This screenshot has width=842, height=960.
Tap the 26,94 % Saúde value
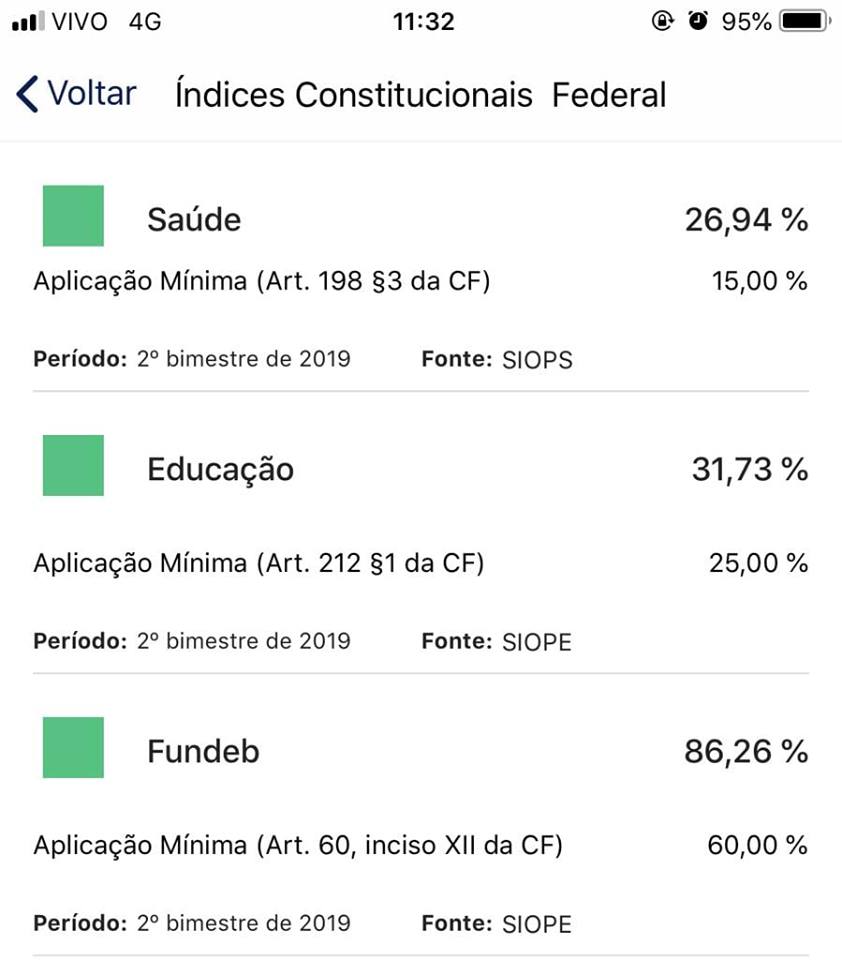pos(746,220)
